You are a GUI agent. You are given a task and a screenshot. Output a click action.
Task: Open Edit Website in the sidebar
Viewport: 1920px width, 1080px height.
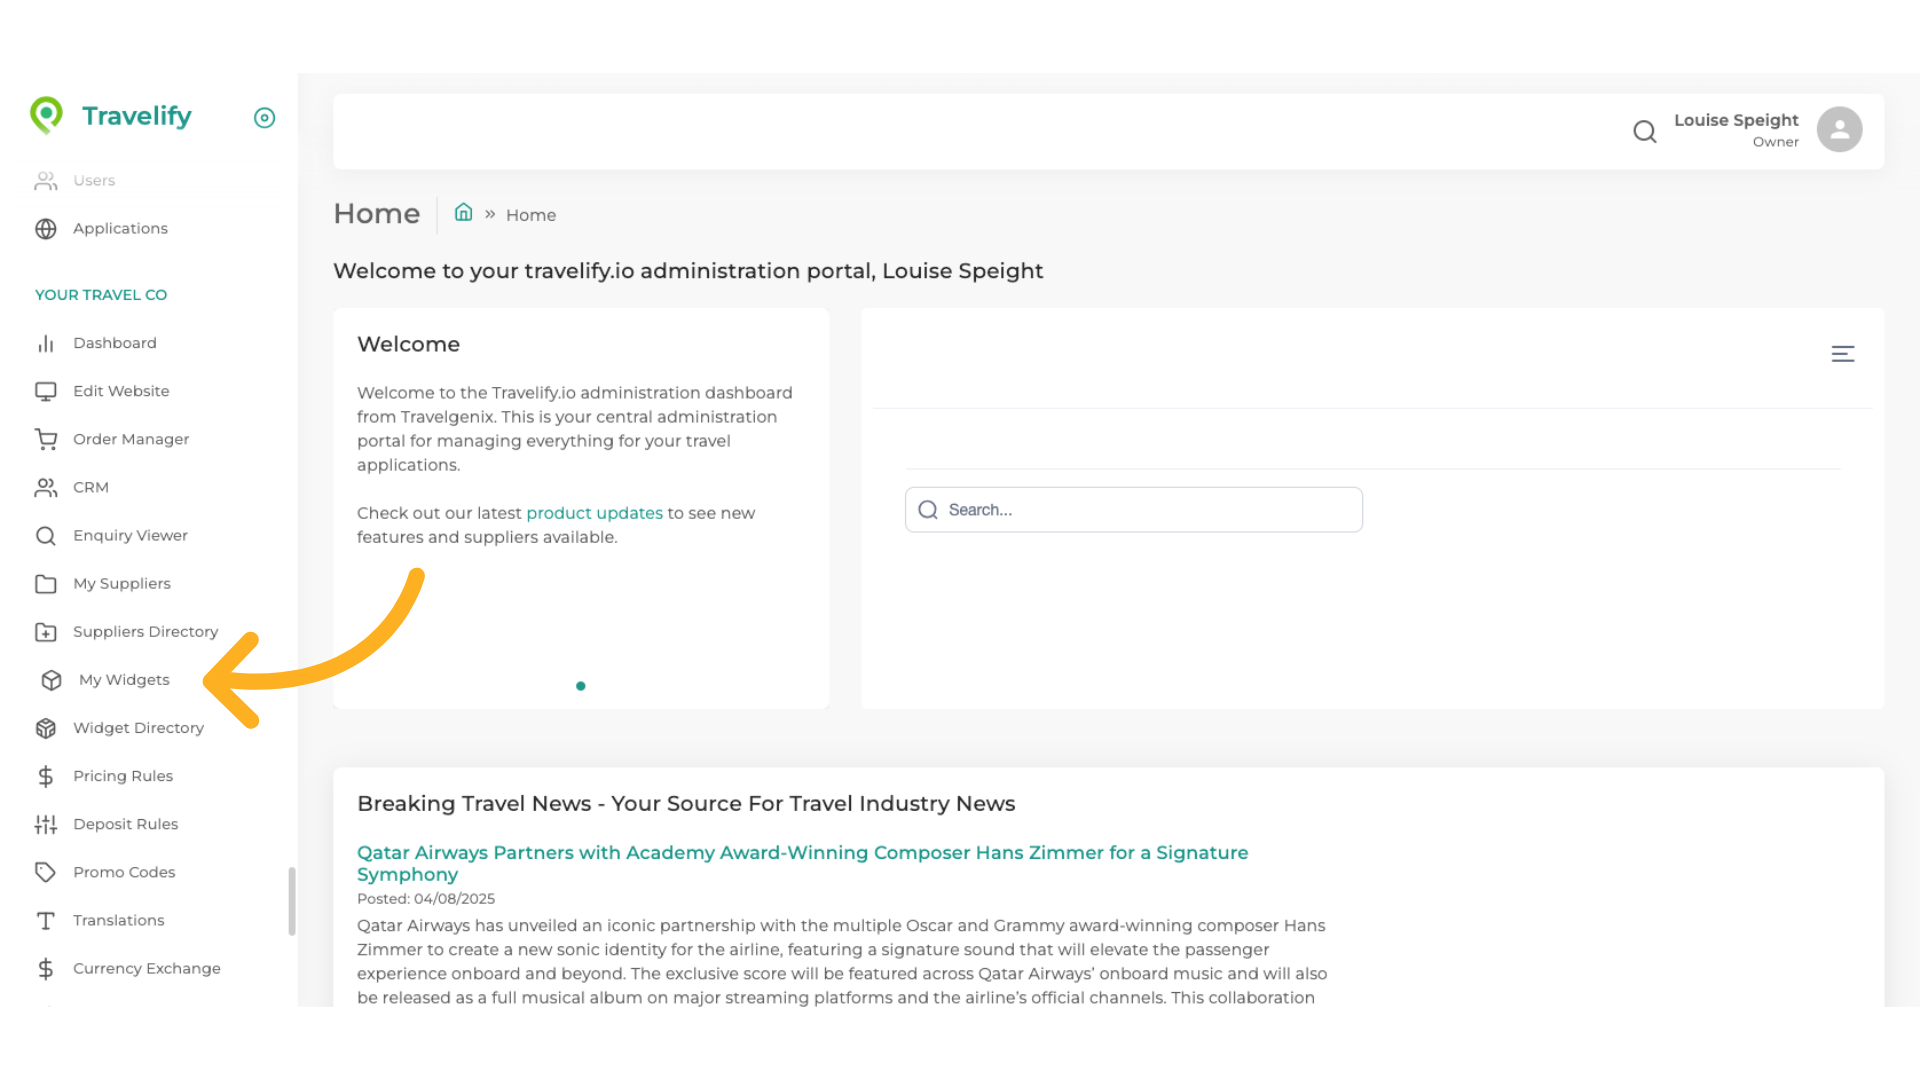pos(120,391)
